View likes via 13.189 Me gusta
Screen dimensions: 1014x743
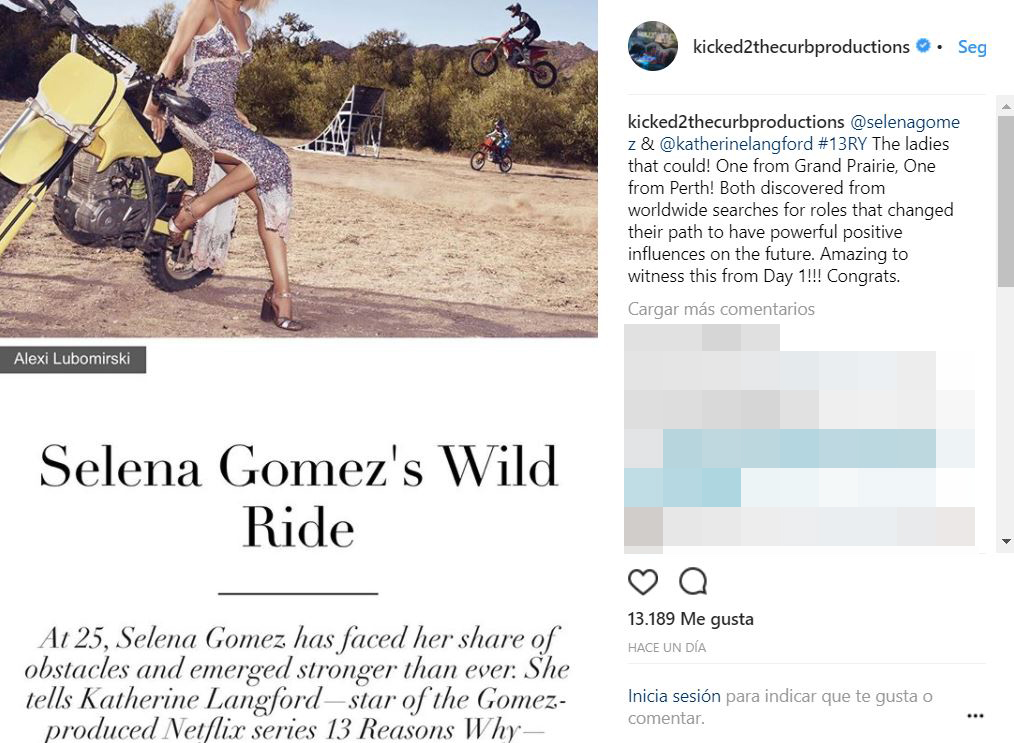(x=691, y=619)
